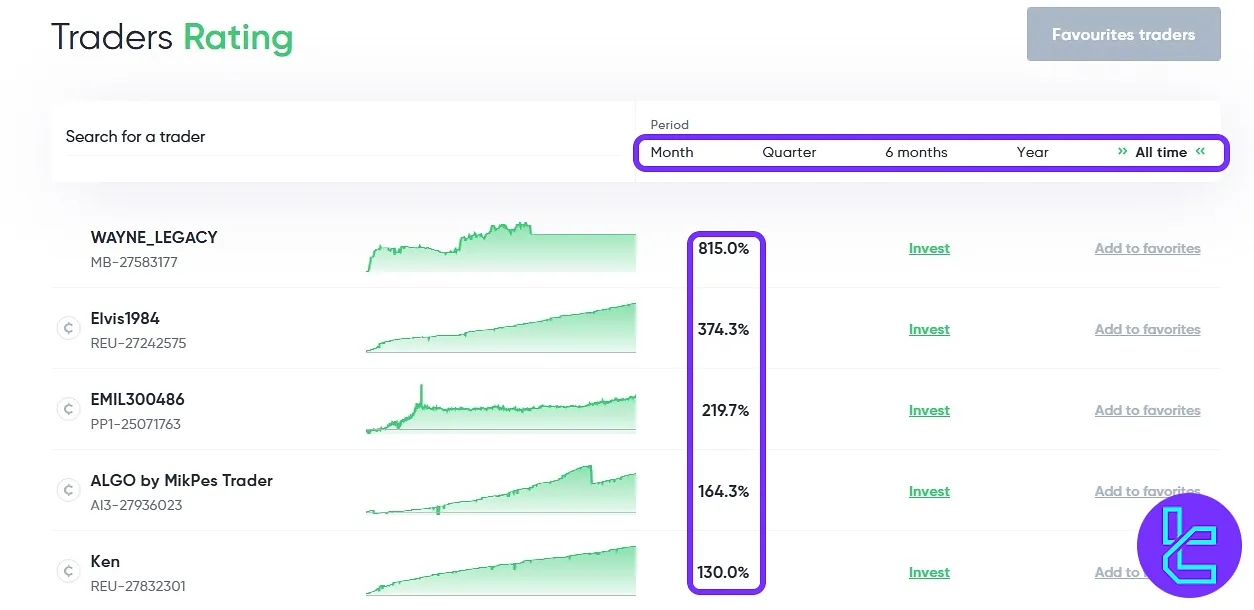Choose the 6 months period

click(916, 152)
